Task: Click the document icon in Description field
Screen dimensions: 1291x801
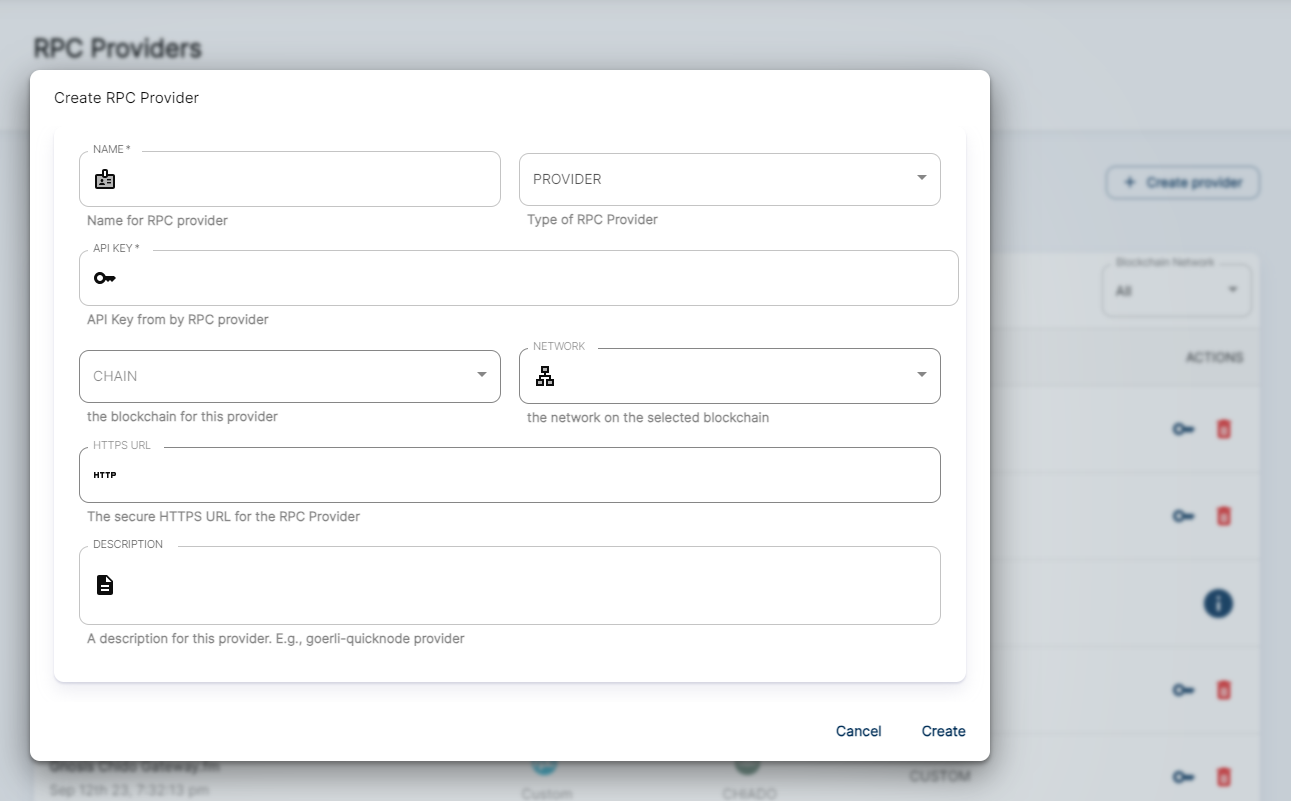Action: pyautogui.click(x=105, y=585)
